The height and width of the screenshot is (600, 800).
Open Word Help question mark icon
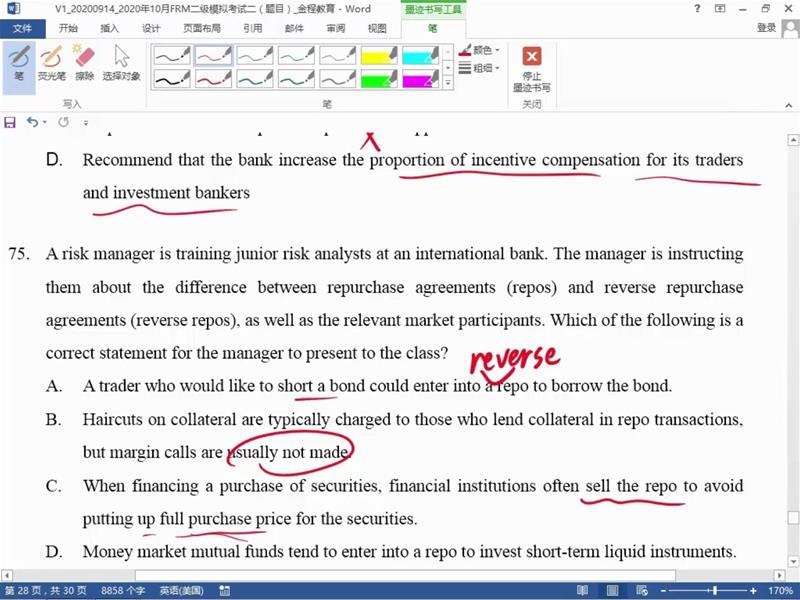tap(695, 9)
